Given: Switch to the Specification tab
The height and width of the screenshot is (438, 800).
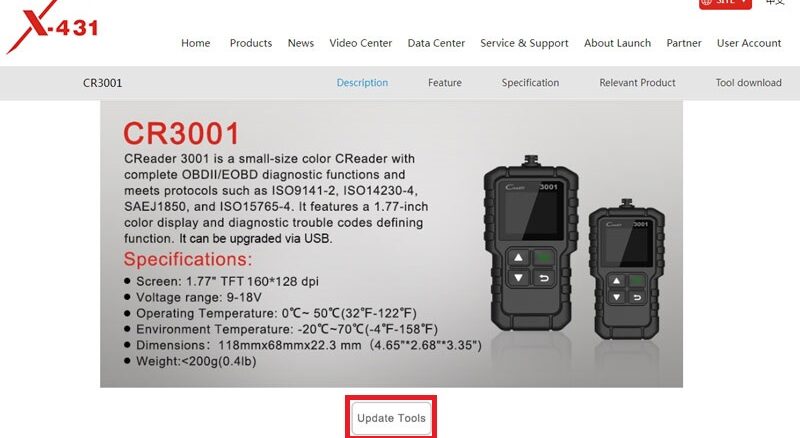Looking at the screenshot, I should (x=530, y=83).
